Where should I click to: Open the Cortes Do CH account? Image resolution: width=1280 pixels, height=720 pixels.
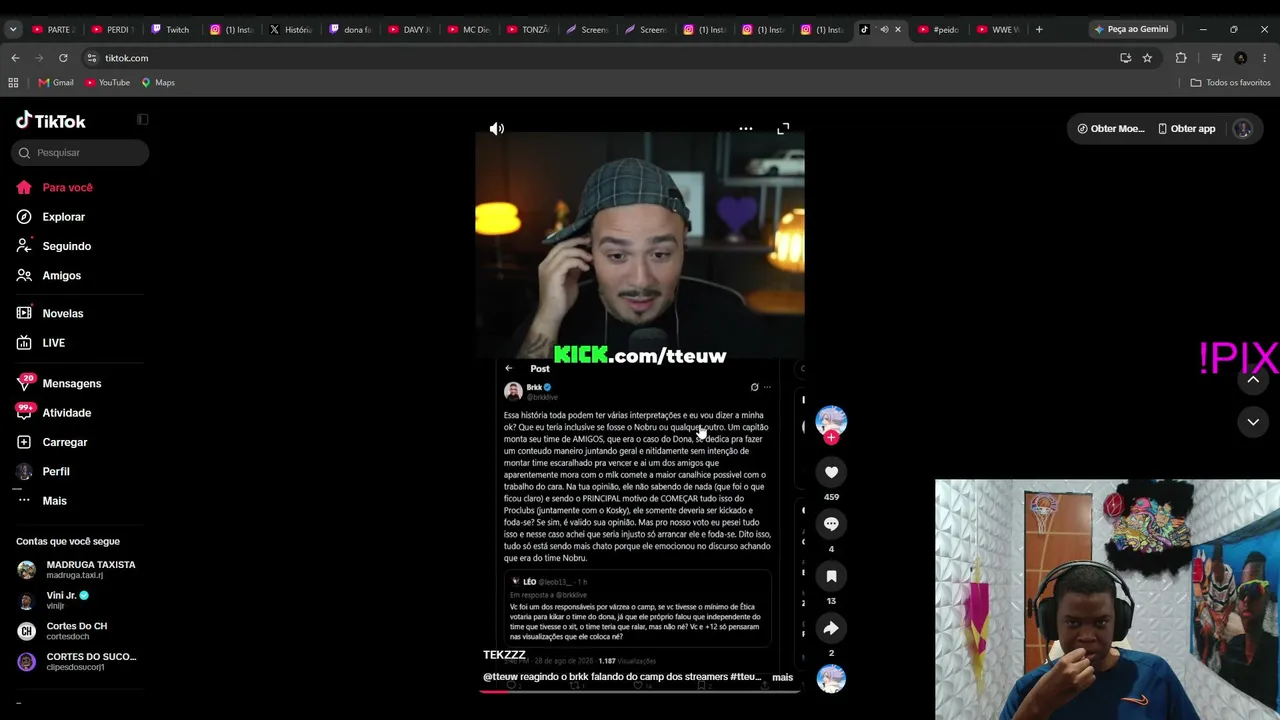tap(80, 631)
